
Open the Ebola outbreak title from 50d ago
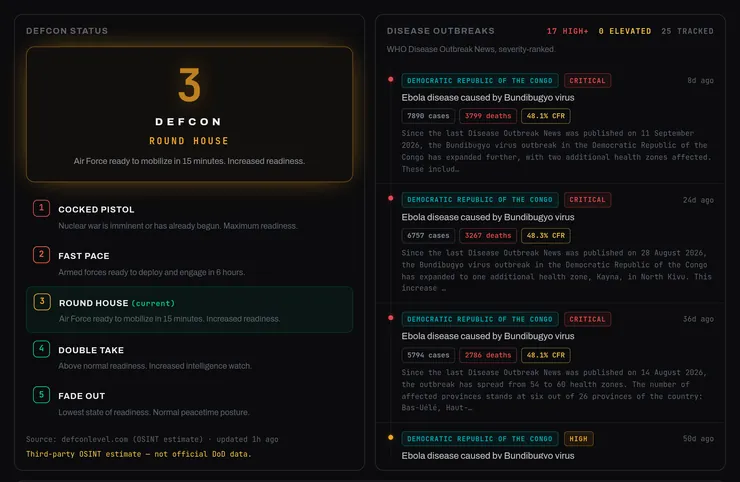(x=488, y=456)
